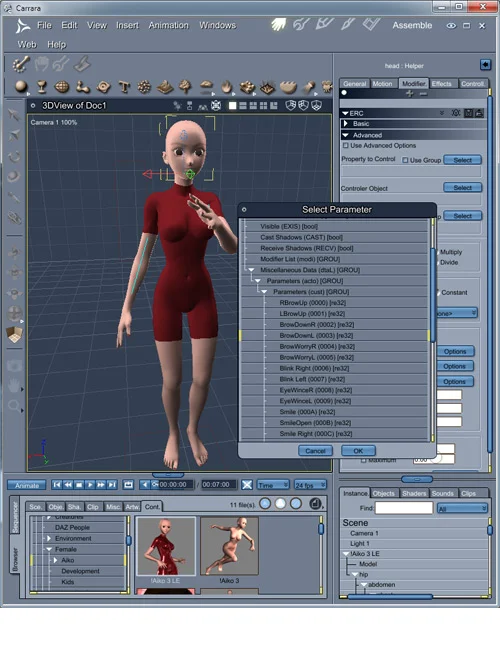
Task: Click Cancel in Select Parameter dialog
Action: pyautogui.click(x=316, y=451)
